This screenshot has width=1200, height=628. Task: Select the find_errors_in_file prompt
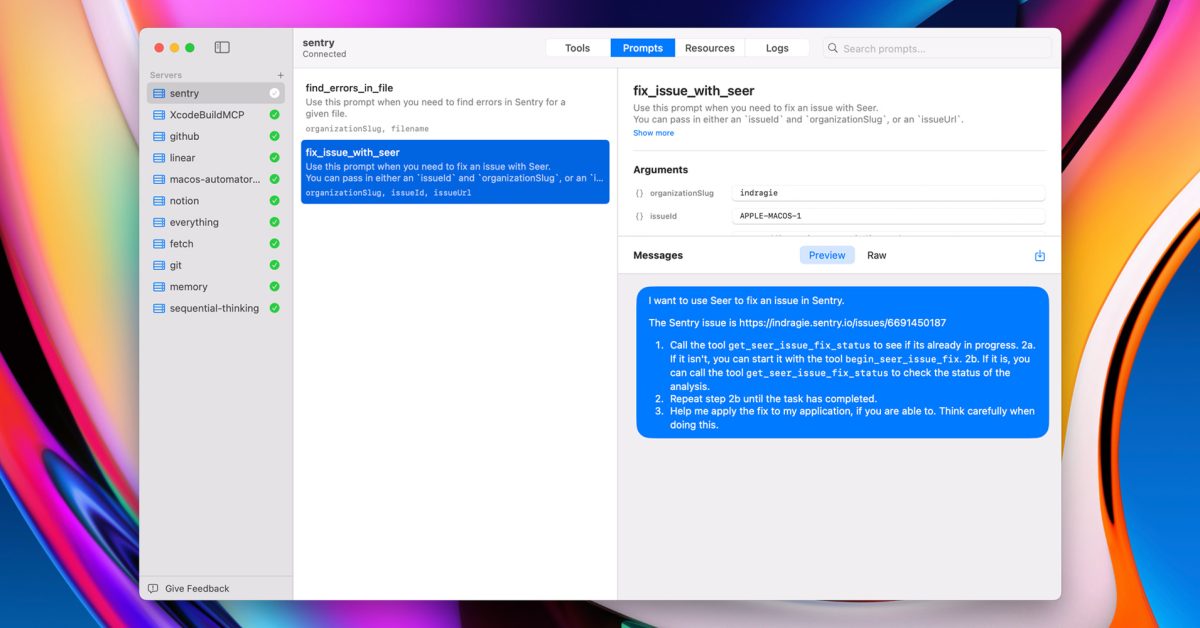pyautogui.click(x=455, y=108)
